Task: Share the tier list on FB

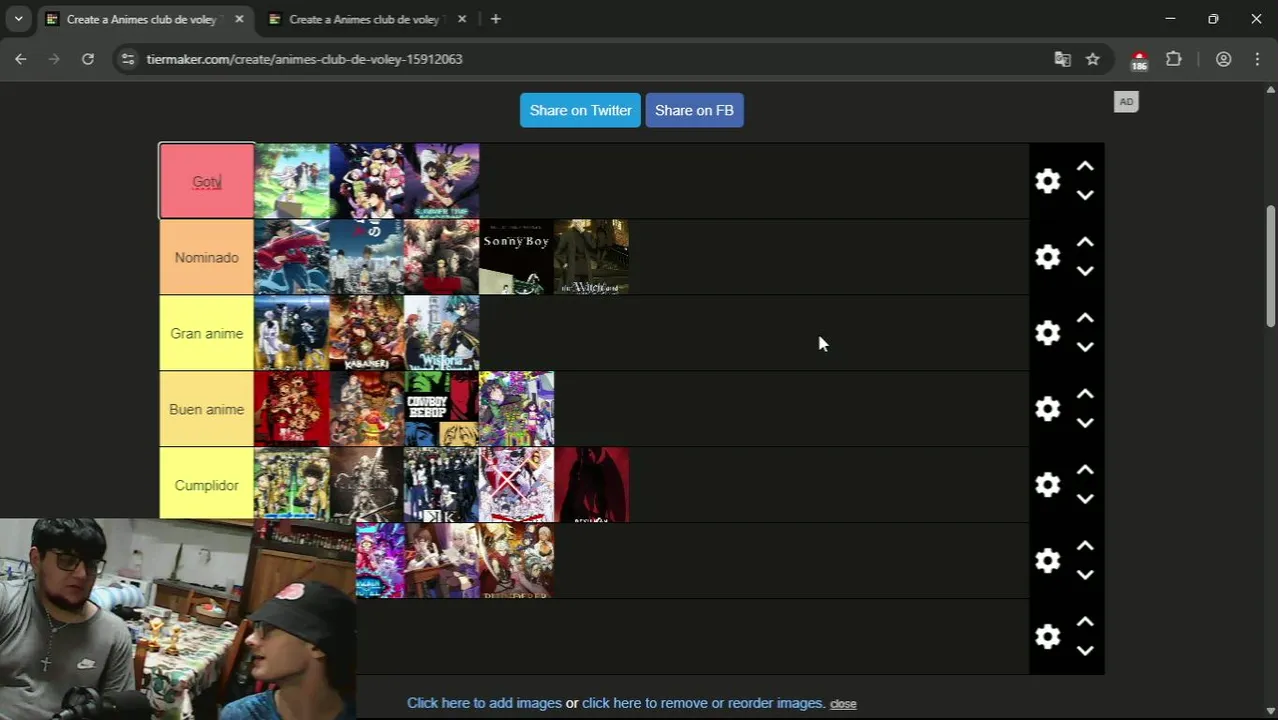Action: click(694, 110)
